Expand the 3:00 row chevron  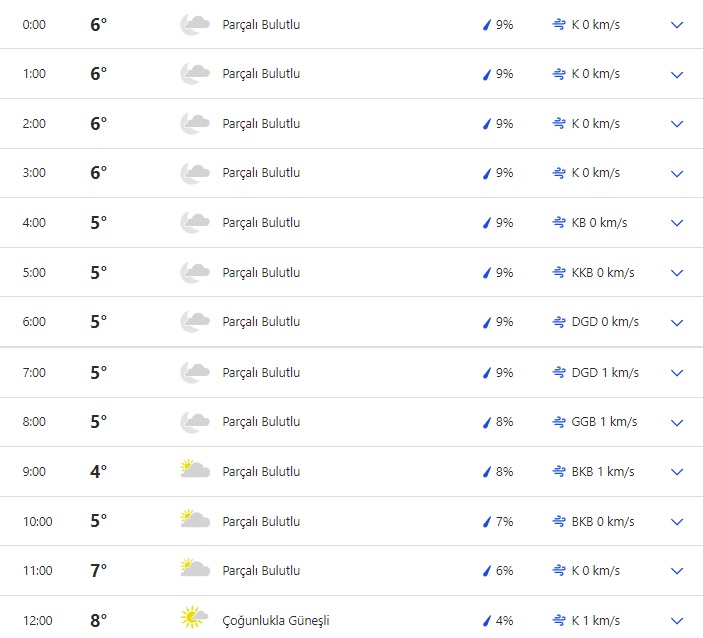point(677,173)
